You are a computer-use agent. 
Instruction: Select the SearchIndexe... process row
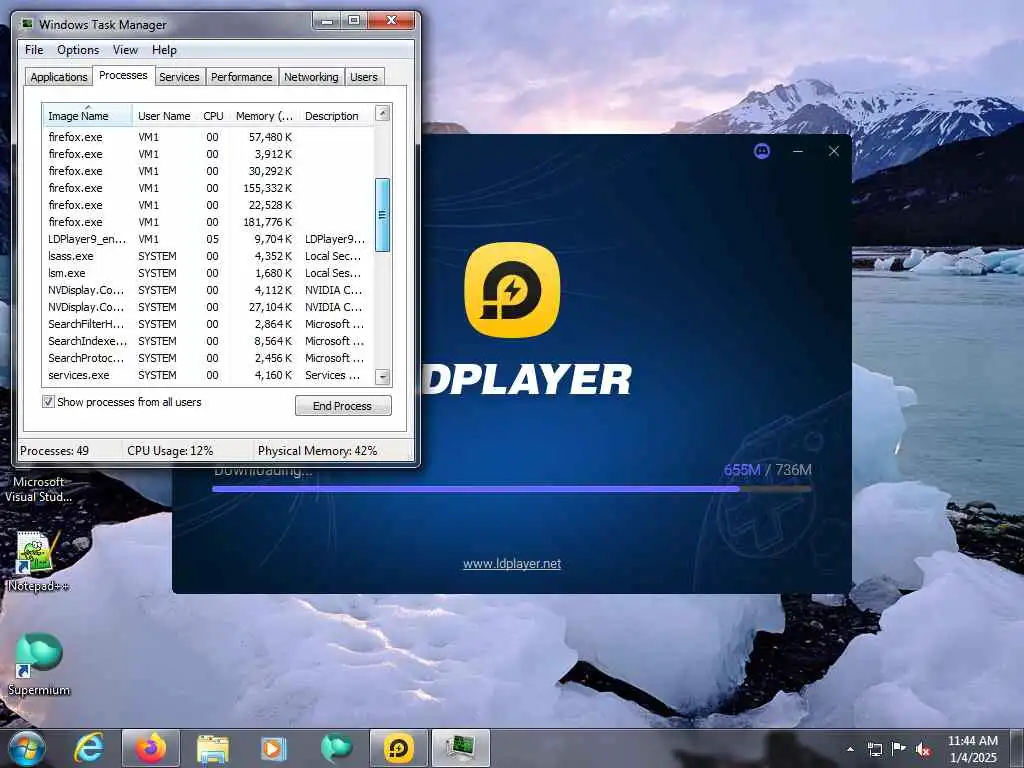[208, 341]
